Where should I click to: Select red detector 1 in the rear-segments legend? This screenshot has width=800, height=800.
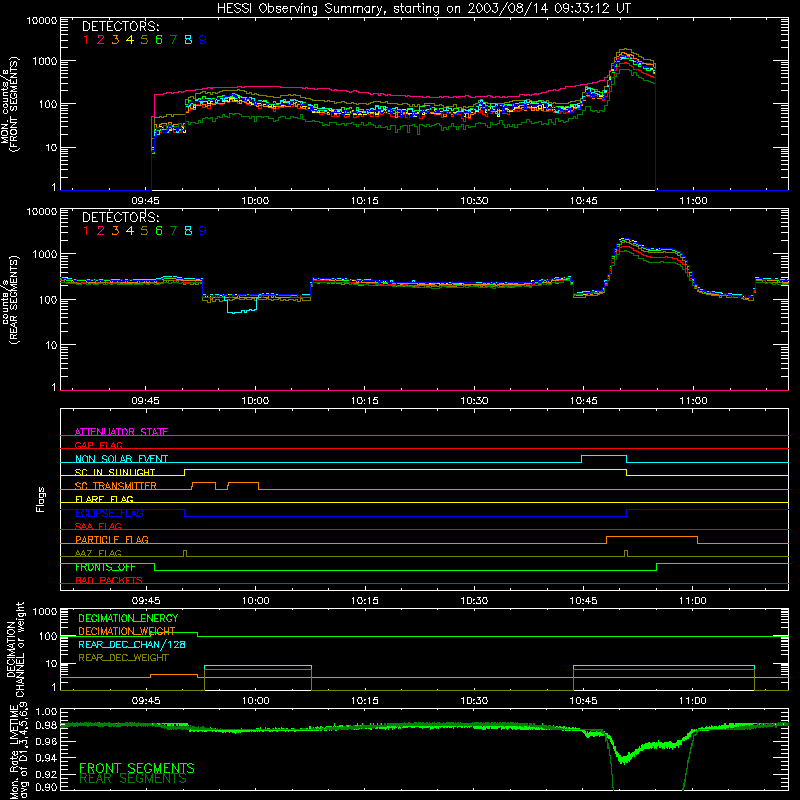[86, 231]
